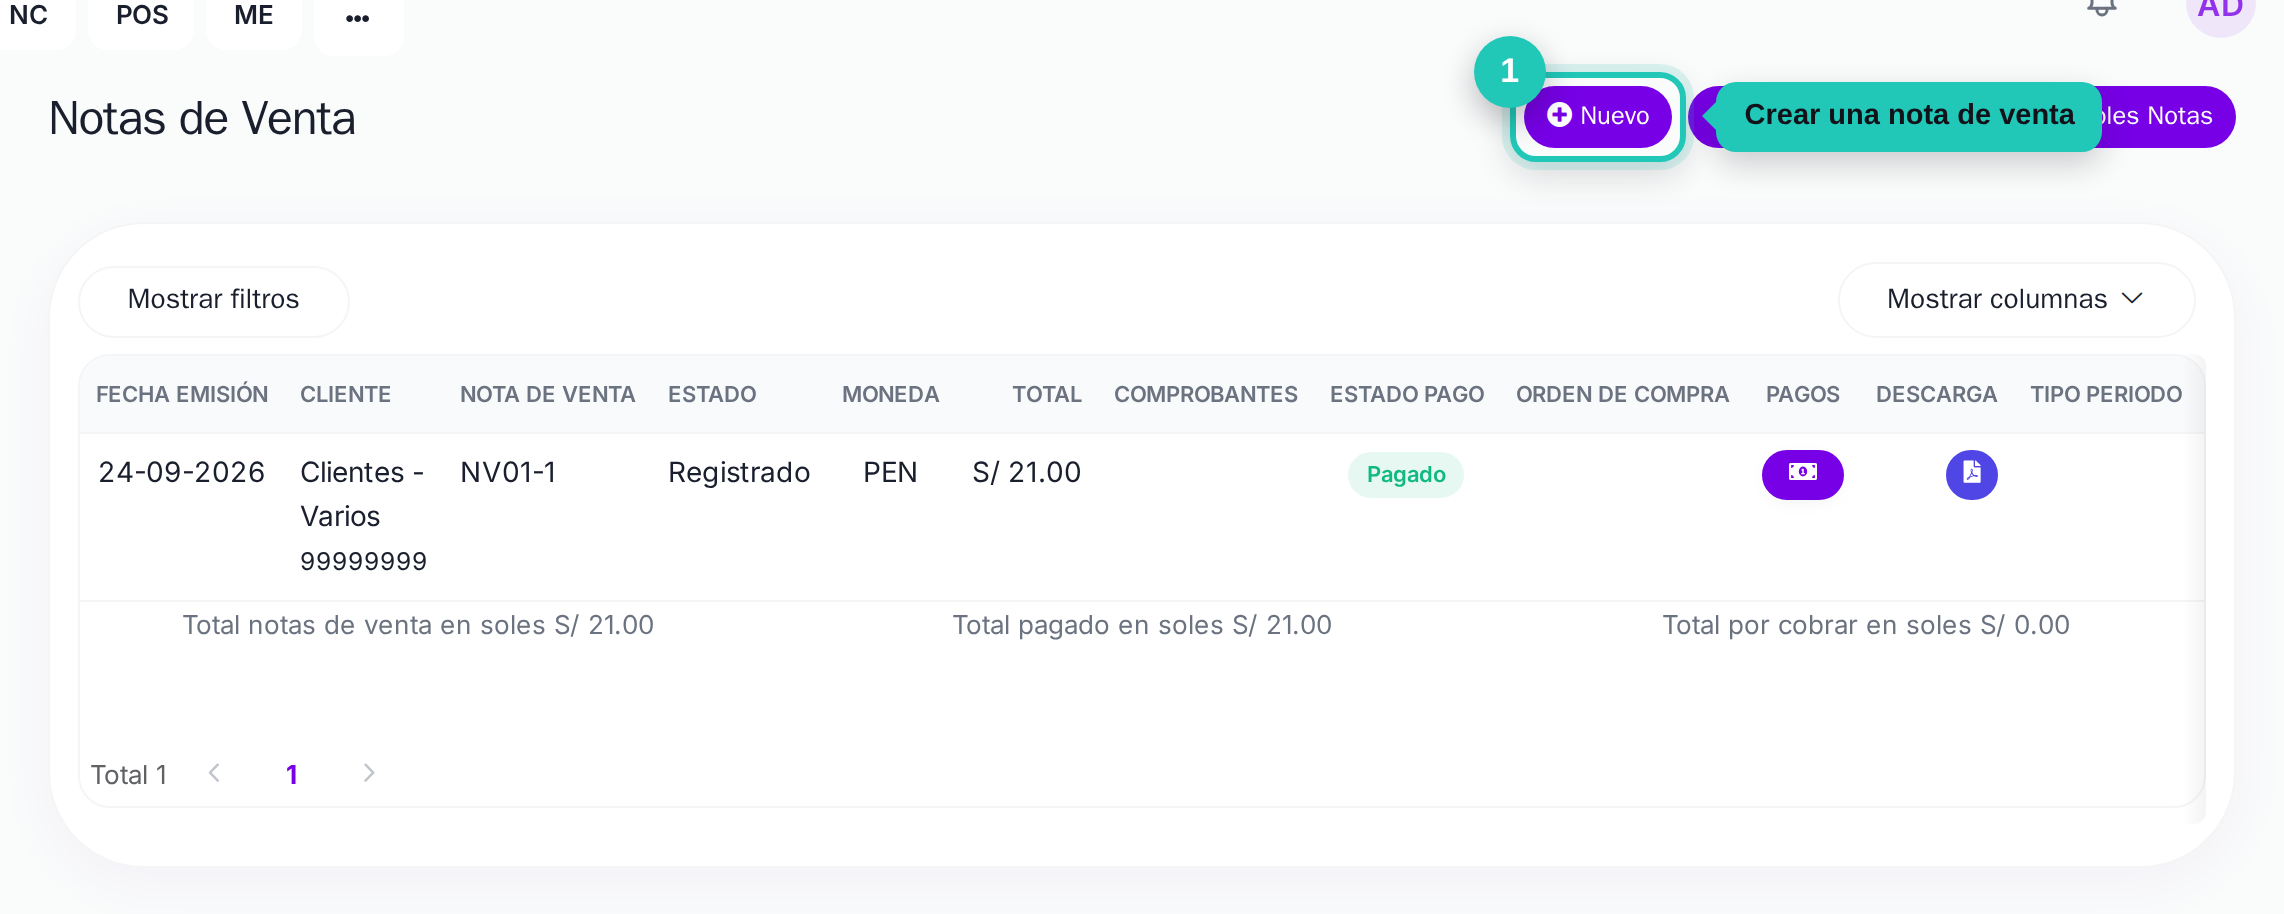
Task: Click the Registrado status cell
Action: [x=739, y=472]
